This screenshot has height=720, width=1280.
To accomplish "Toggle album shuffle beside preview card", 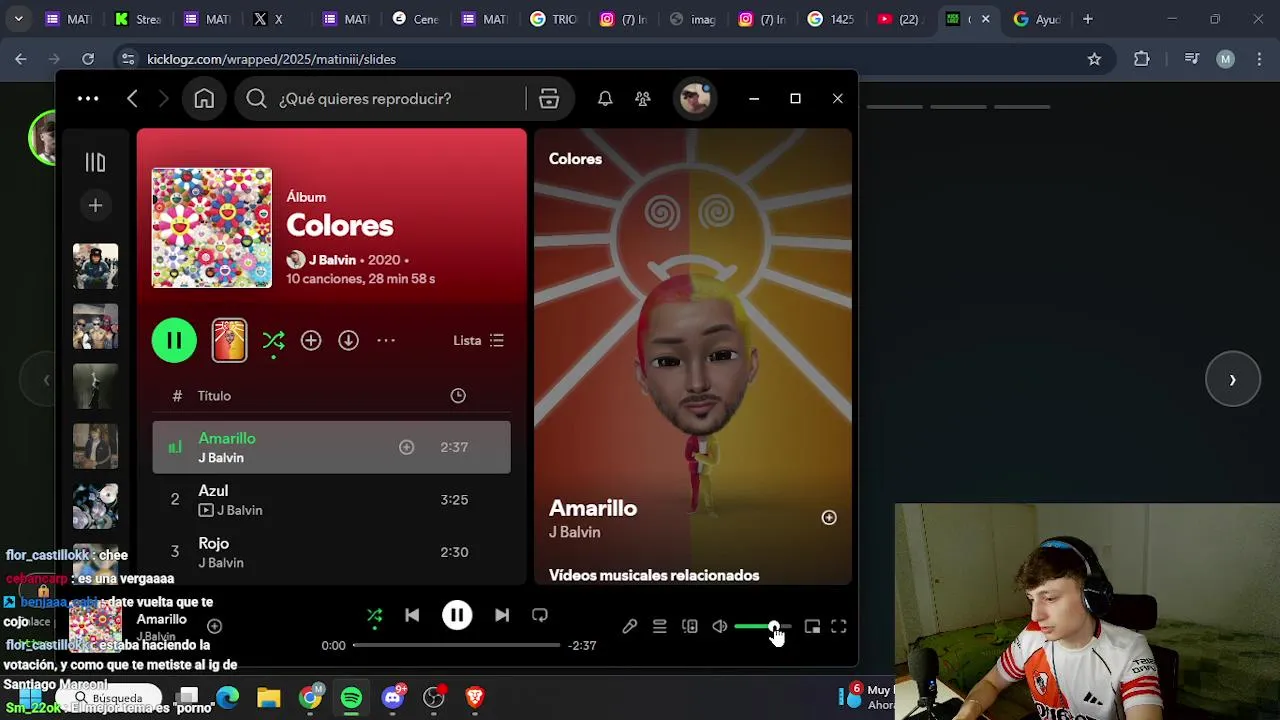I will pyautogui.click(x=273, y=340).
